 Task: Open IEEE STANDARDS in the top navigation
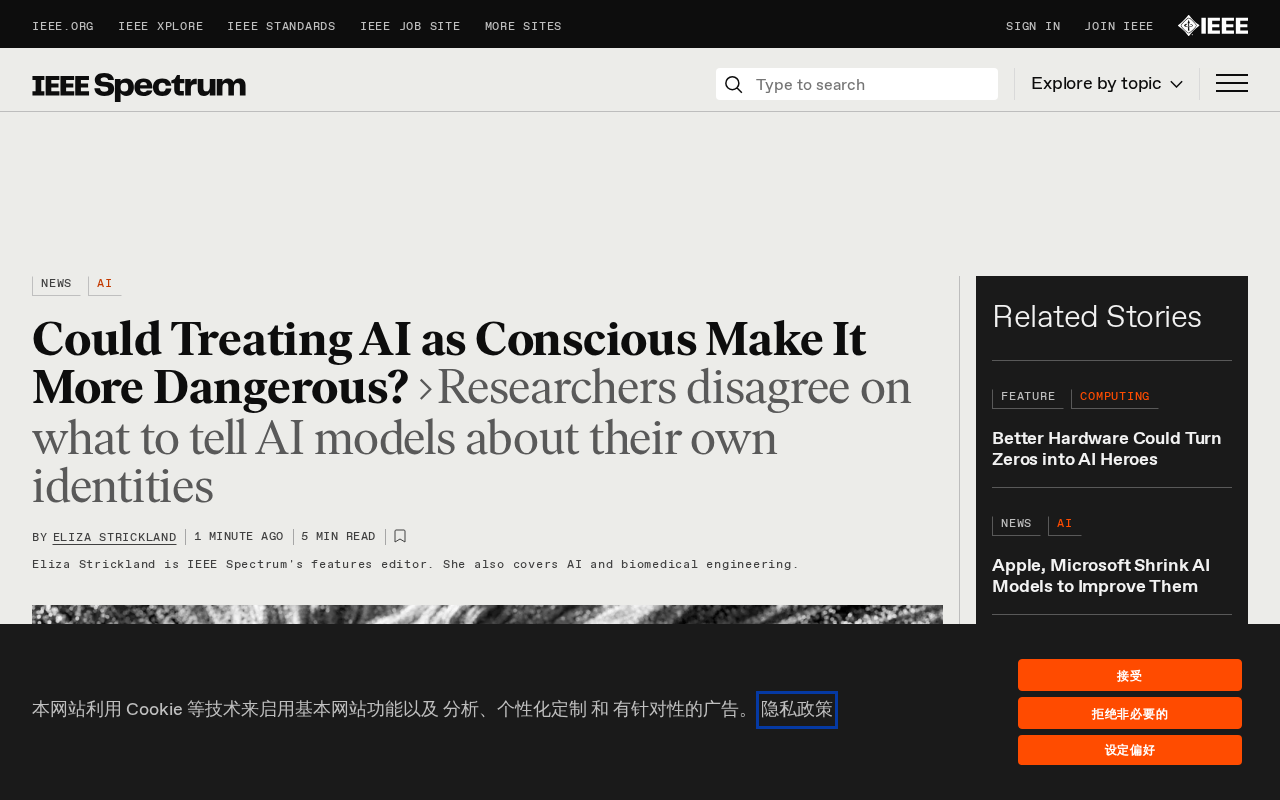(x=281, y=27)
